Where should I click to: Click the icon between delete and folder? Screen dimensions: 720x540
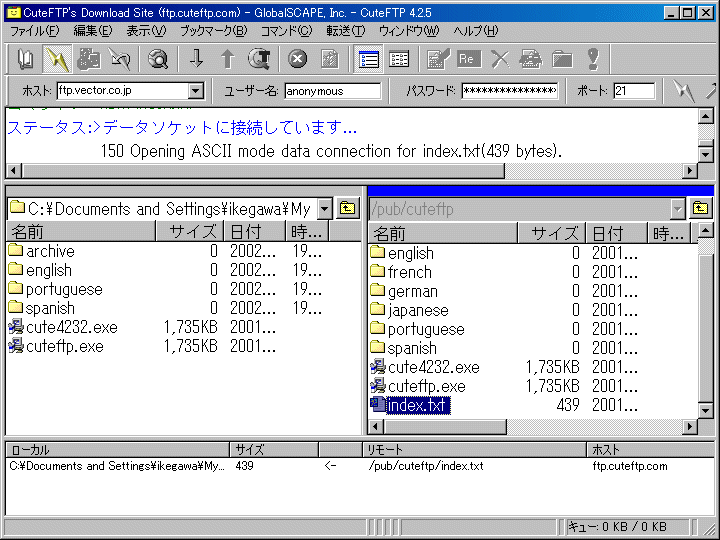tap(531, 59)
